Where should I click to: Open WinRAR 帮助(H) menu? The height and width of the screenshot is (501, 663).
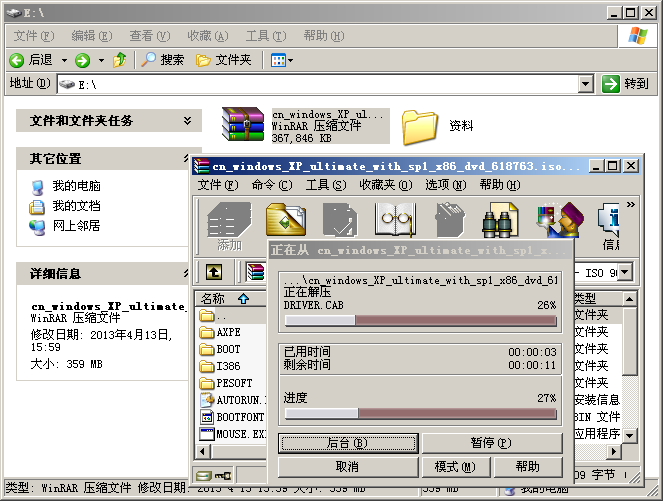pos(500,185)
